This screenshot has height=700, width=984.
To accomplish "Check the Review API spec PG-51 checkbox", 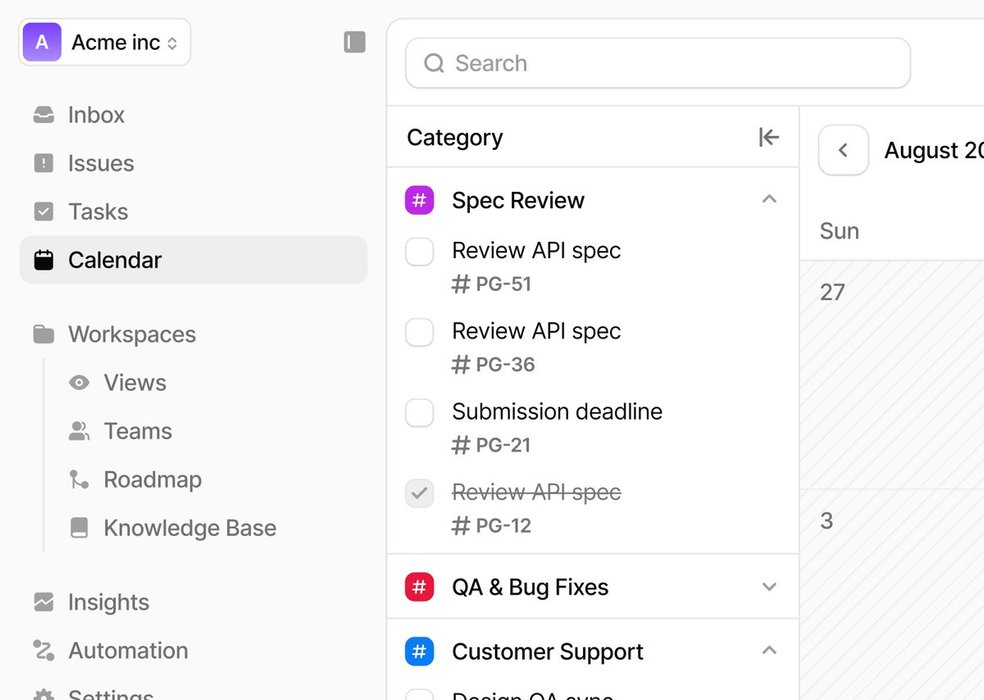I will 419,252.
